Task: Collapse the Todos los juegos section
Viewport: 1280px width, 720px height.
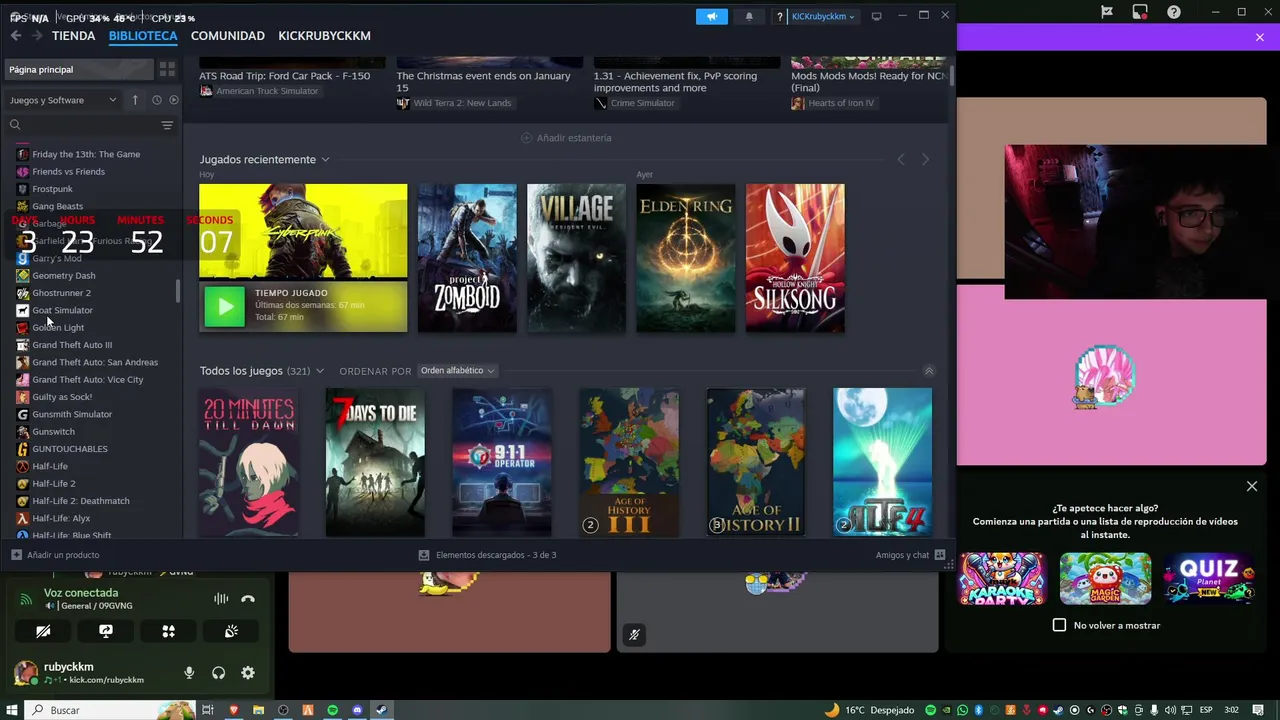Action: point(929,371)
